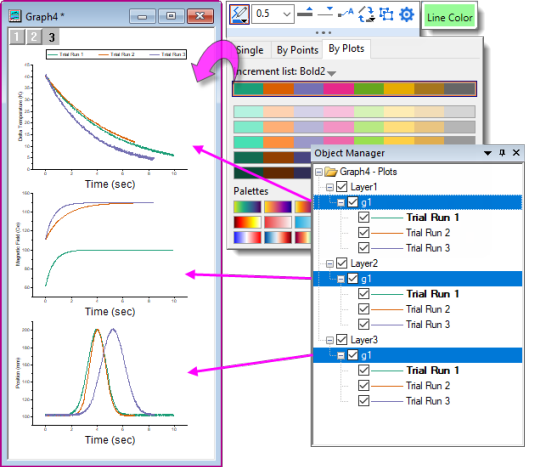Expand the Increment list Bold2 dropdown
The height and width of the screenshot is (467, 541).
click(x=332, y=73)
